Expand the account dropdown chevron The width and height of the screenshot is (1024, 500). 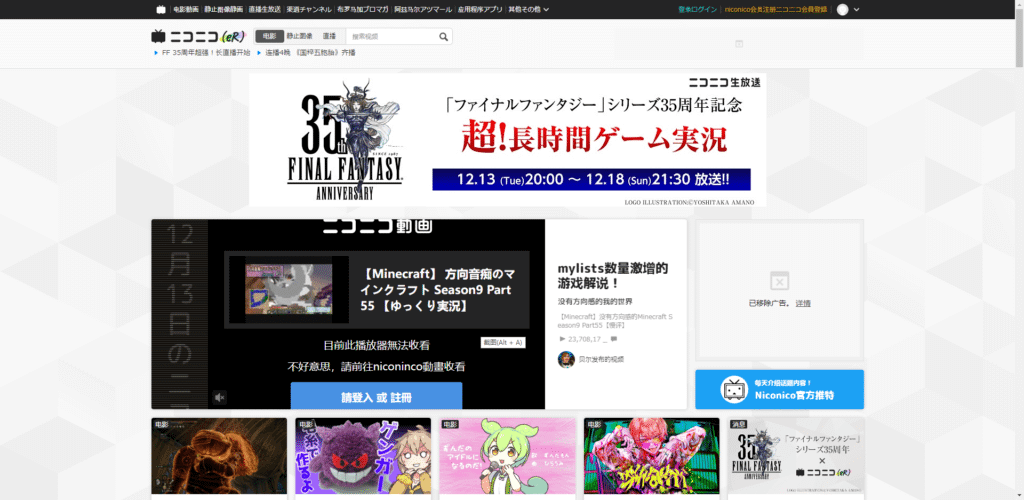pos(857,10)
